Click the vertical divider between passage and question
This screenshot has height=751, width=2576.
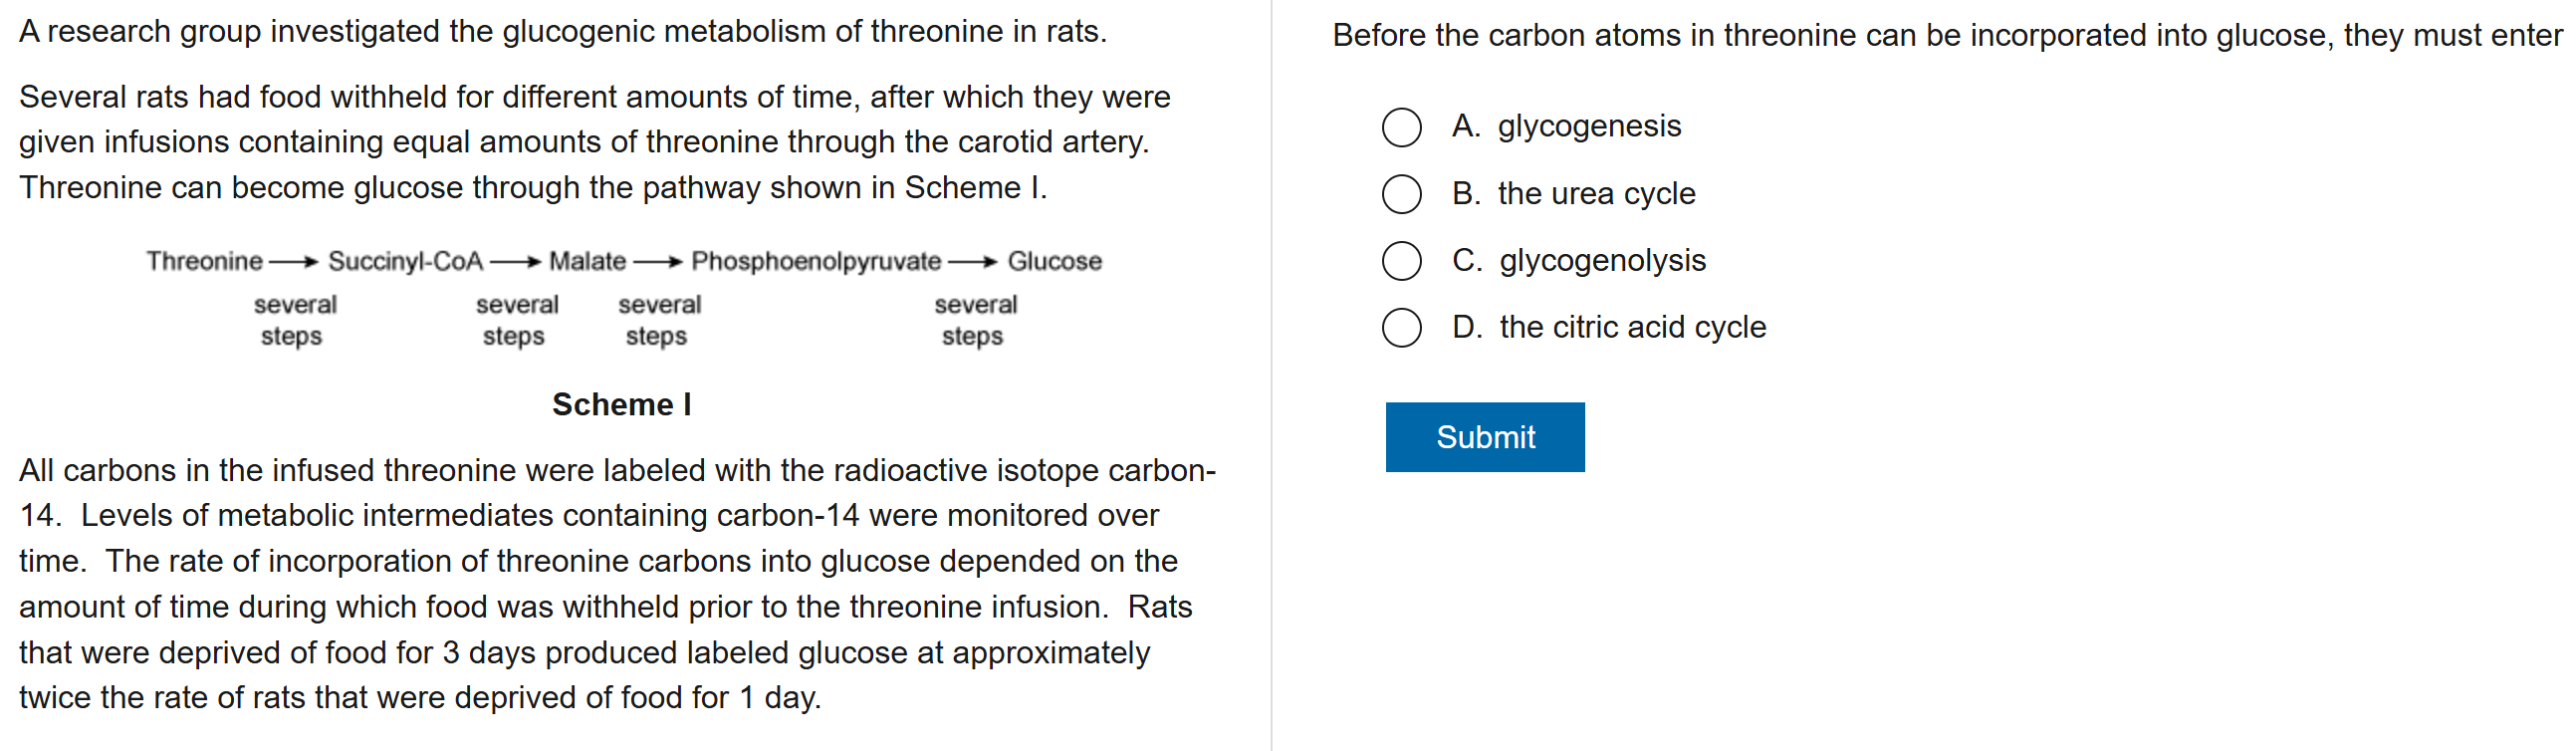tap(1271, 375)
